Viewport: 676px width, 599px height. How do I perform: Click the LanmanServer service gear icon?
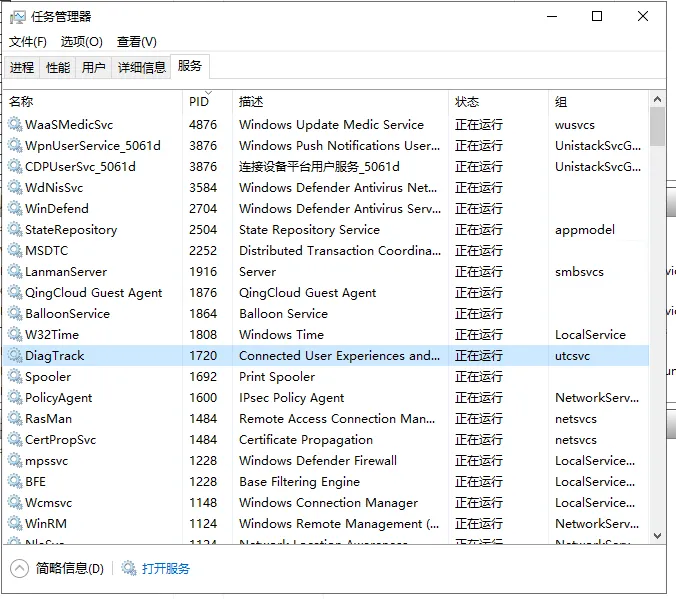[x=15, y=272]
